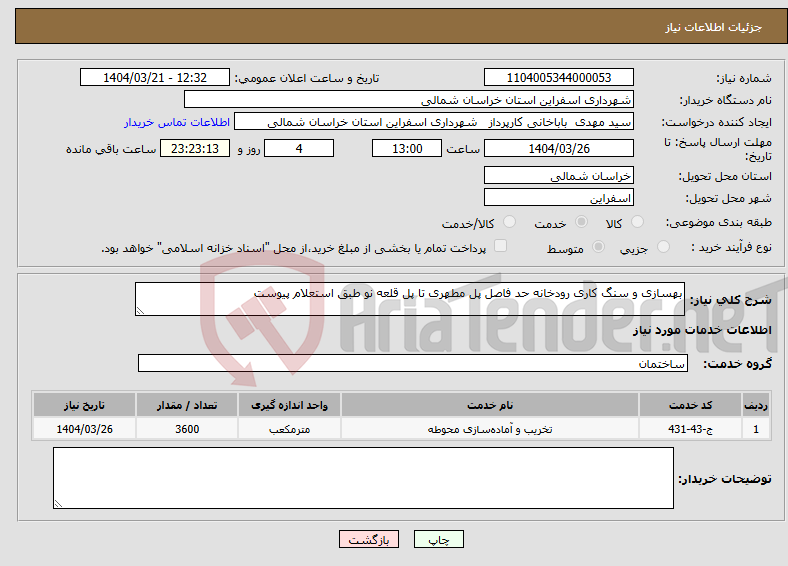788x566 pixels.
Task: Select the کالا radio button
Action: click(637, 222)
